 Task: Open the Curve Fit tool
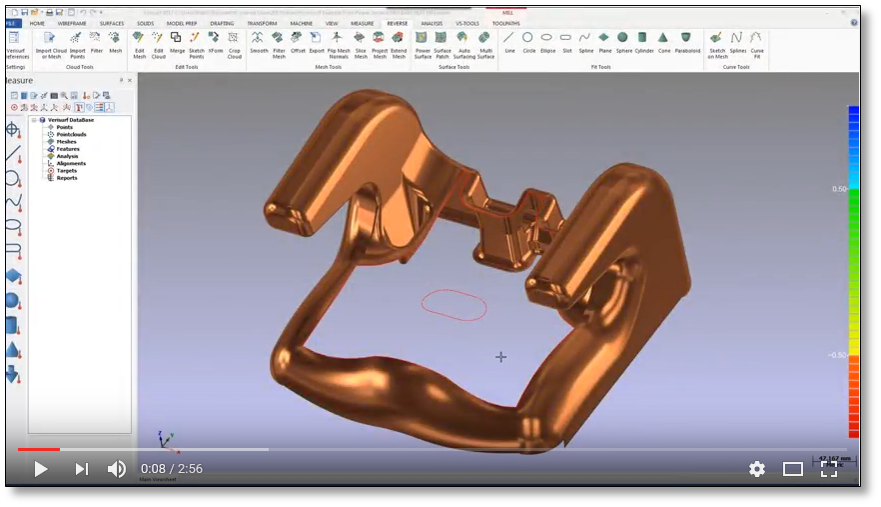757,45
